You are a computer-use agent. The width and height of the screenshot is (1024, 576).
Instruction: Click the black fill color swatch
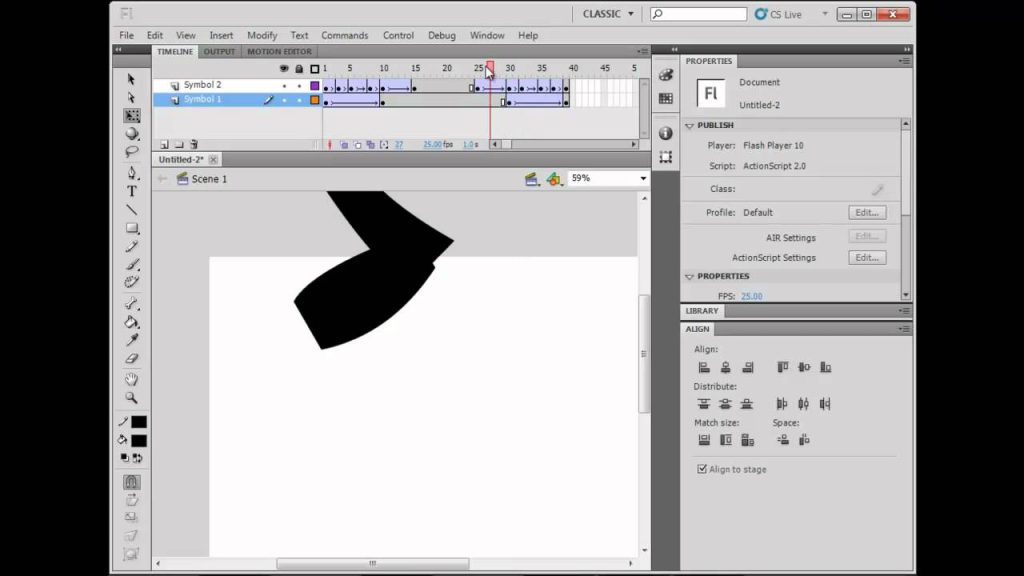(x=139, y=441)
